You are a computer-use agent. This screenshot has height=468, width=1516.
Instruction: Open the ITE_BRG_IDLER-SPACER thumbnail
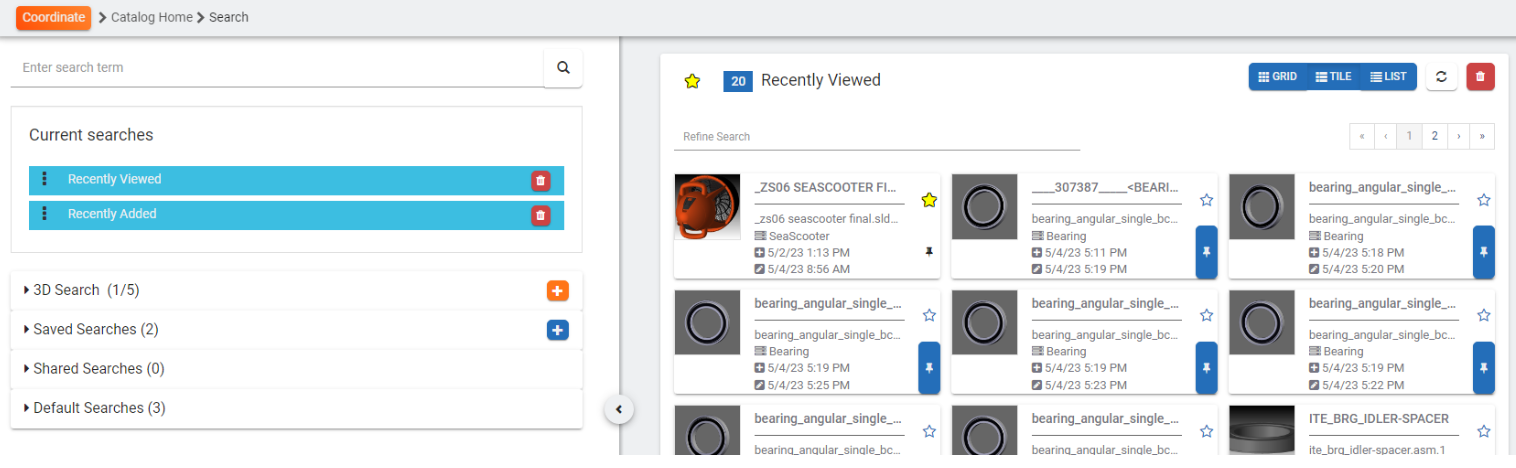coord(1262,430)
